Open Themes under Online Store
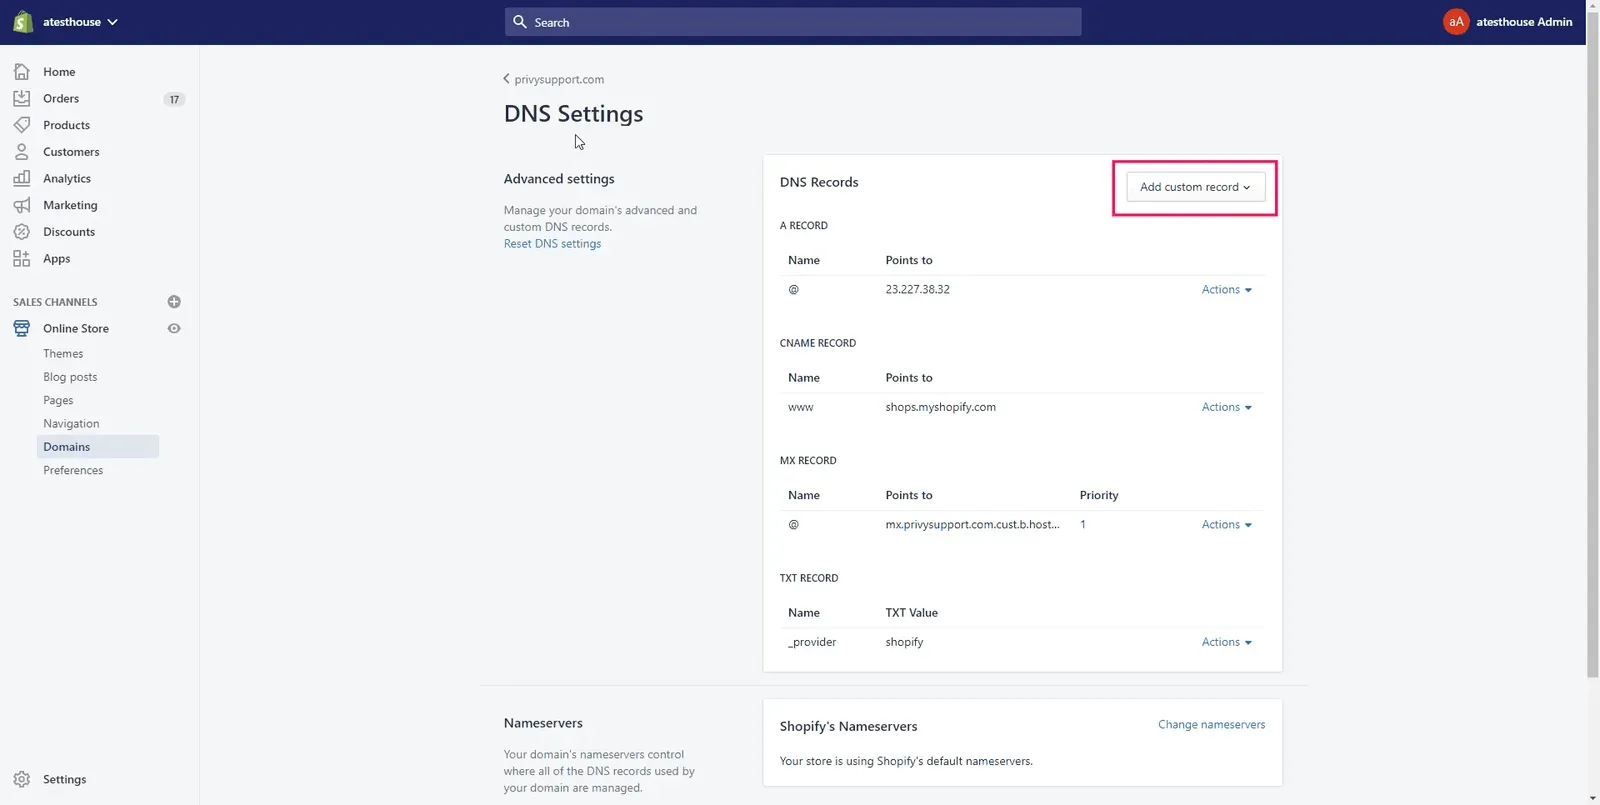1600x805 pixels. point(63,354)
